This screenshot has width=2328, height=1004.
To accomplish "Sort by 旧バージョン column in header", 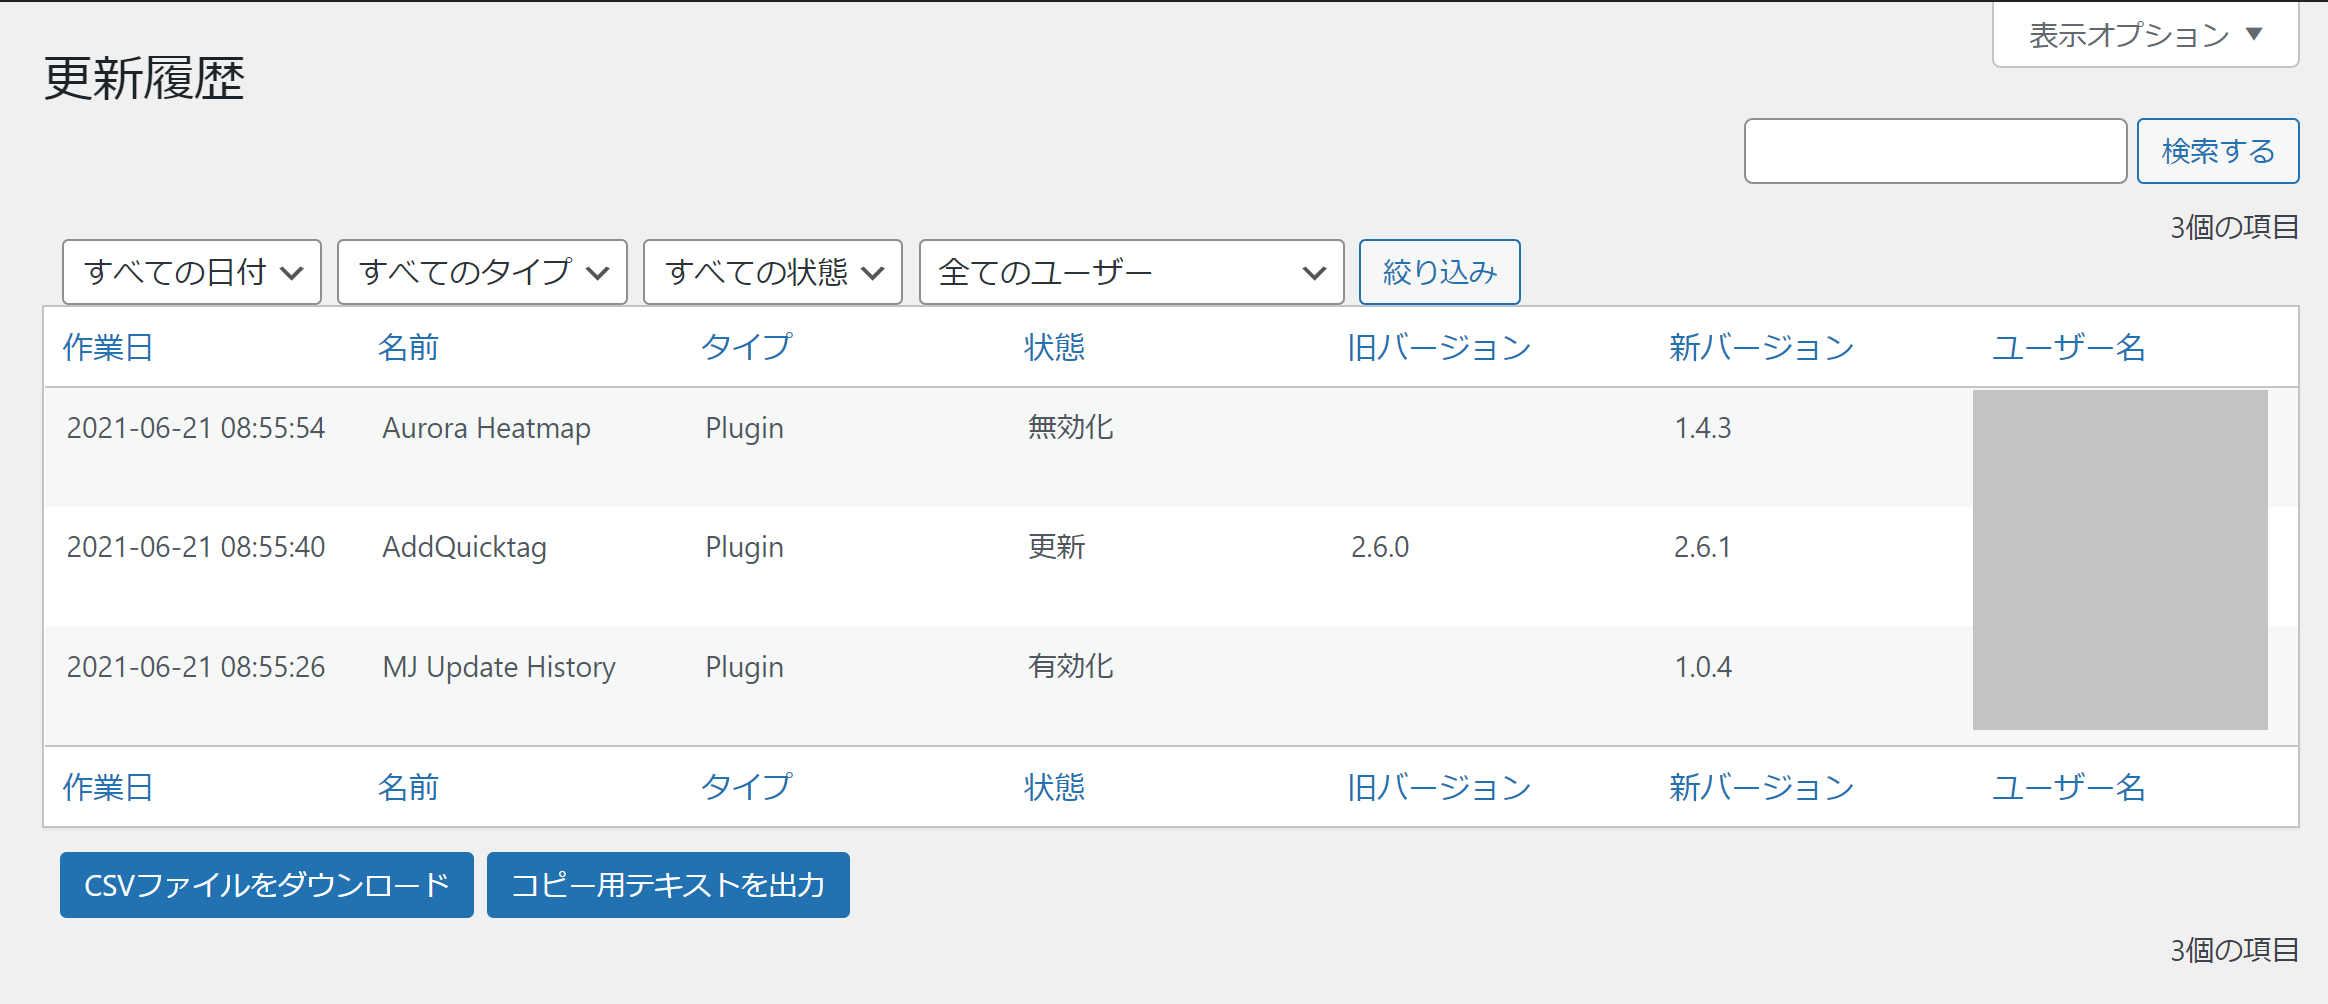I will [1439, 347].
